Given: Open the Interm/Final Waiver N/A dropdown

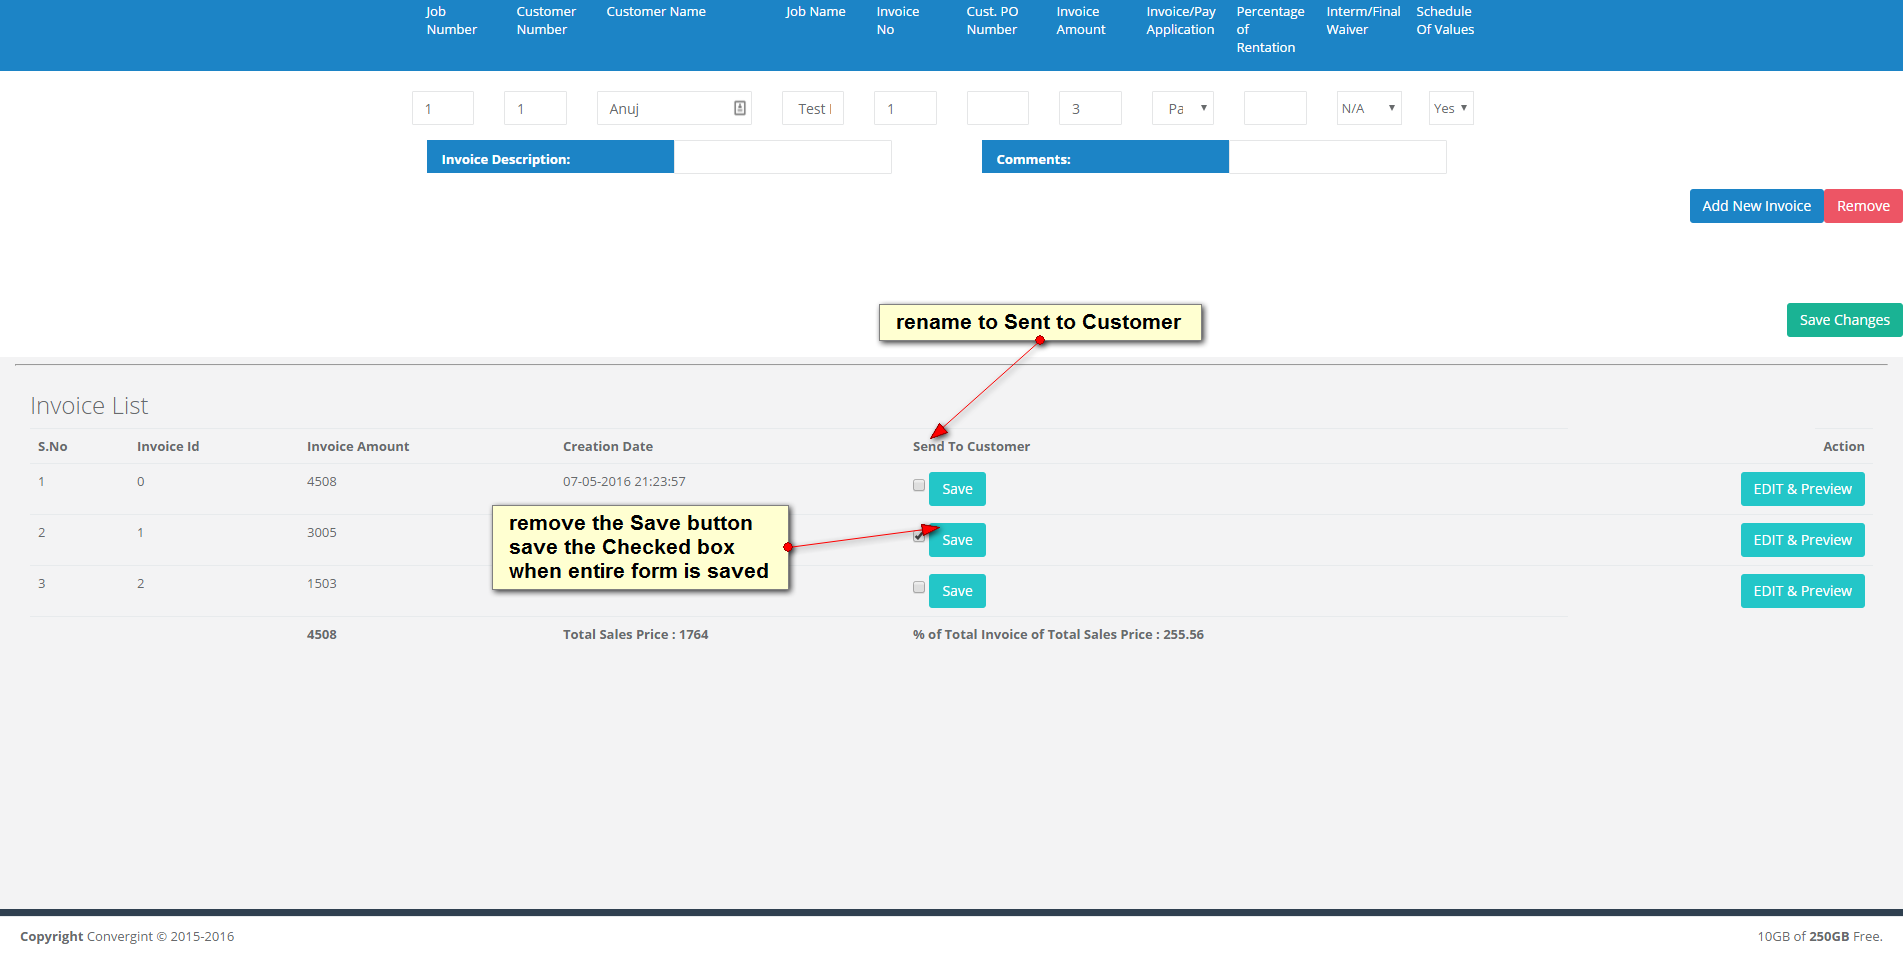Looking at the screenshot, I should [1369, 108].
